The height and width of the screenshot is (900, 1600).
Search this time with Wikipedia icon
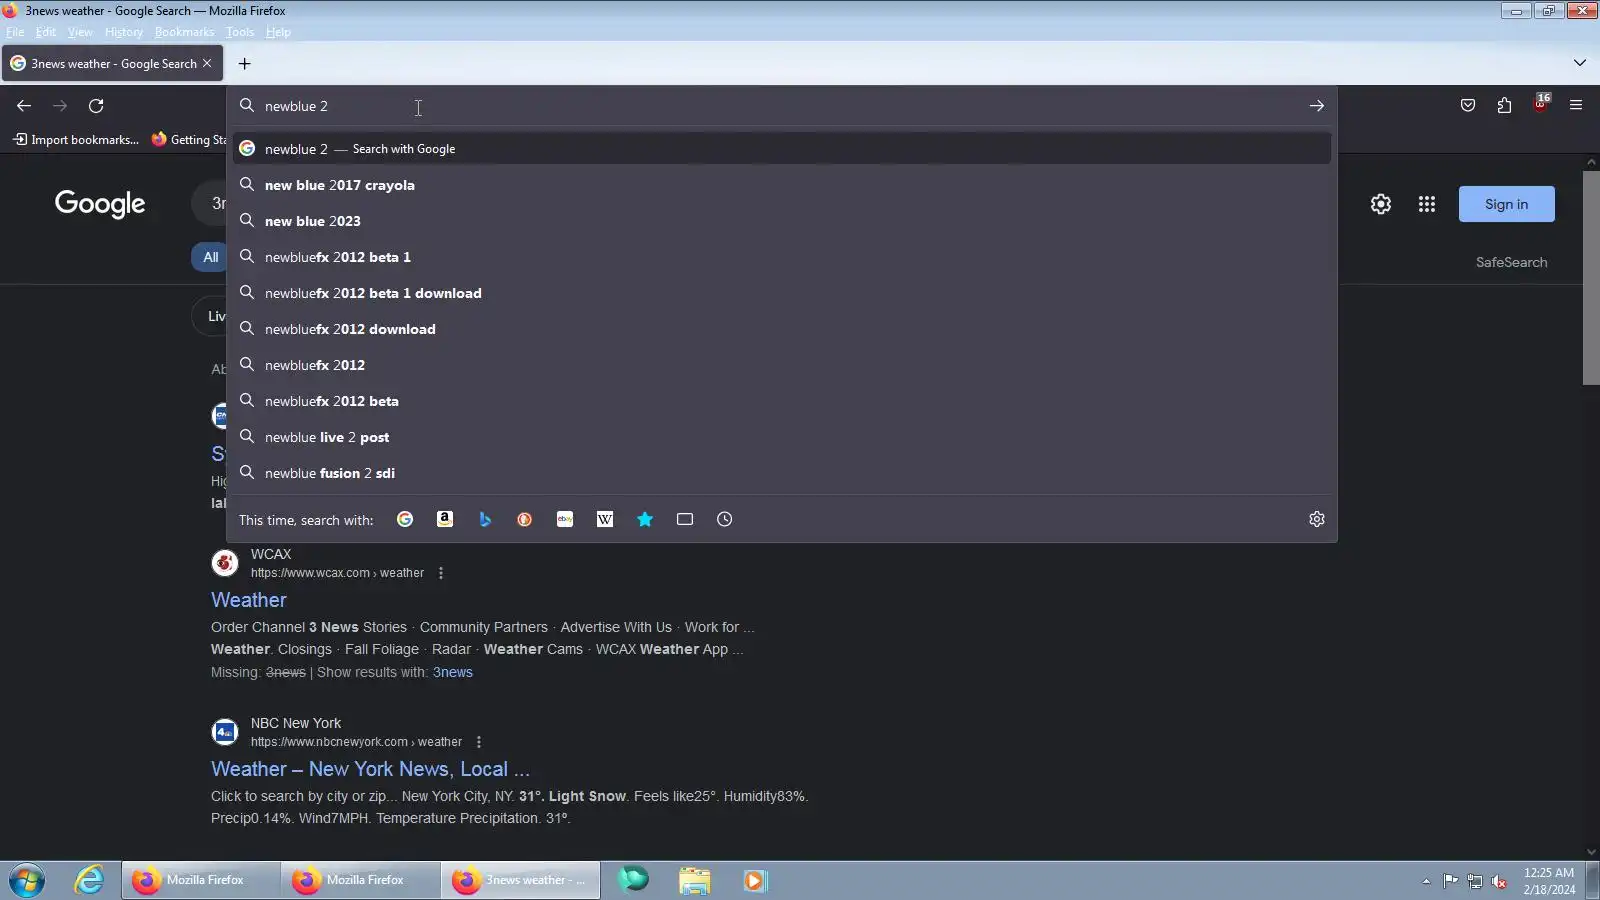coord(605,519)
